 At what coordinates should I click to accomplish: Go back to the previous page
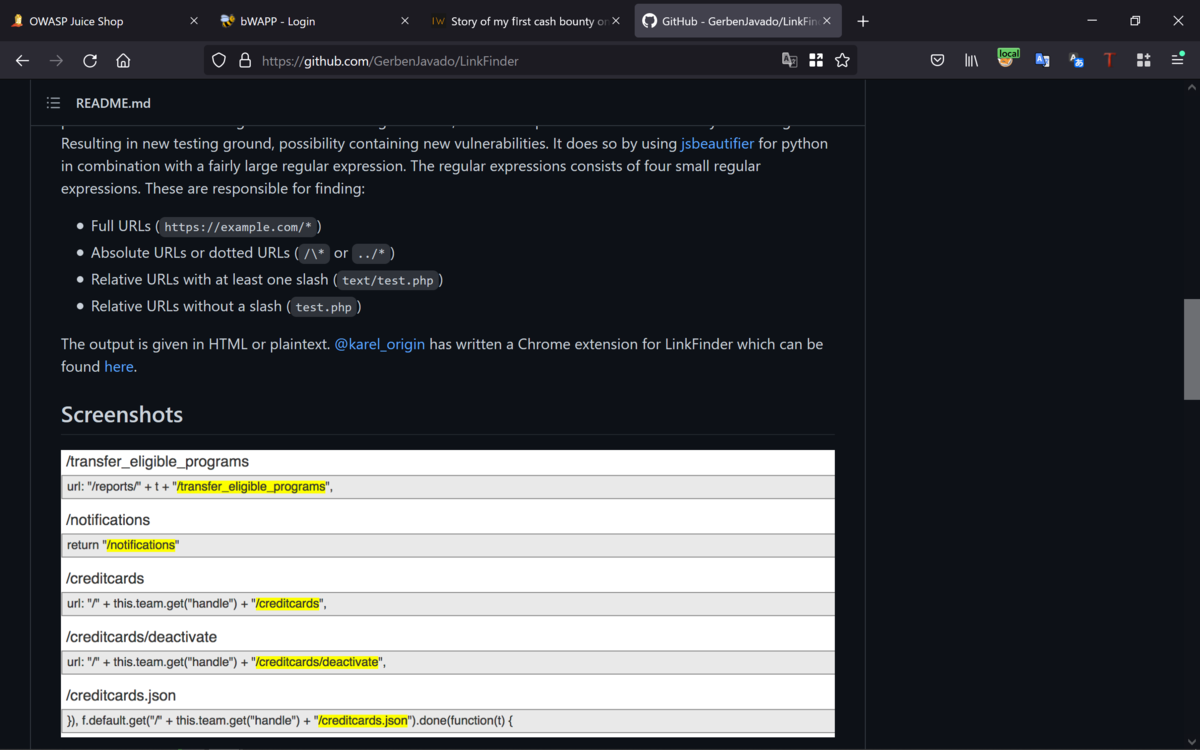point(22,60)
